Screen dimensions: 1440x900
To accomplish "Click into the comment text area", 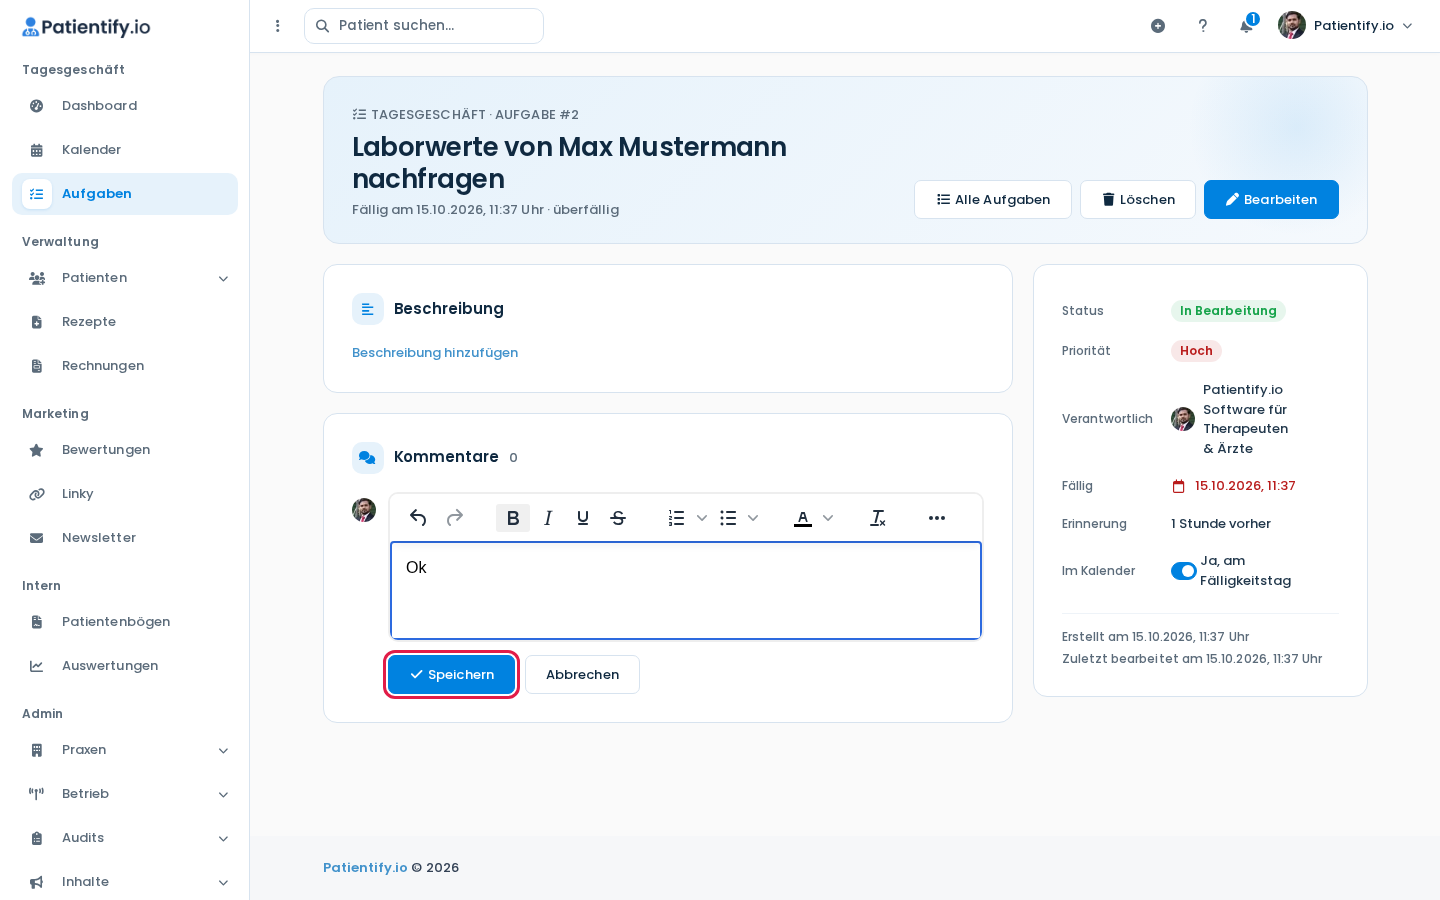I will pyautogui.click(x=686, y=590).
